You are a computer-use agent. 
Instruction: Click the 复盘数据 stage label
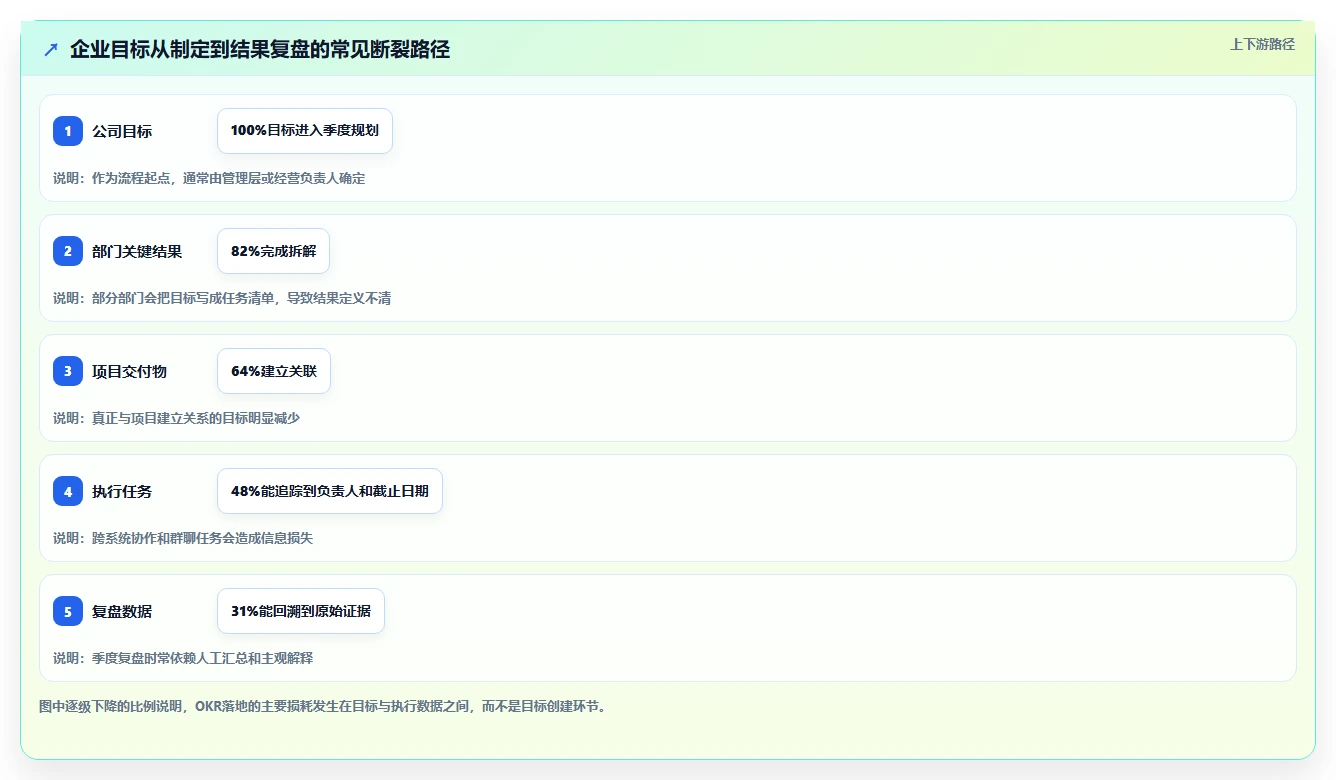tap(122, 611)
